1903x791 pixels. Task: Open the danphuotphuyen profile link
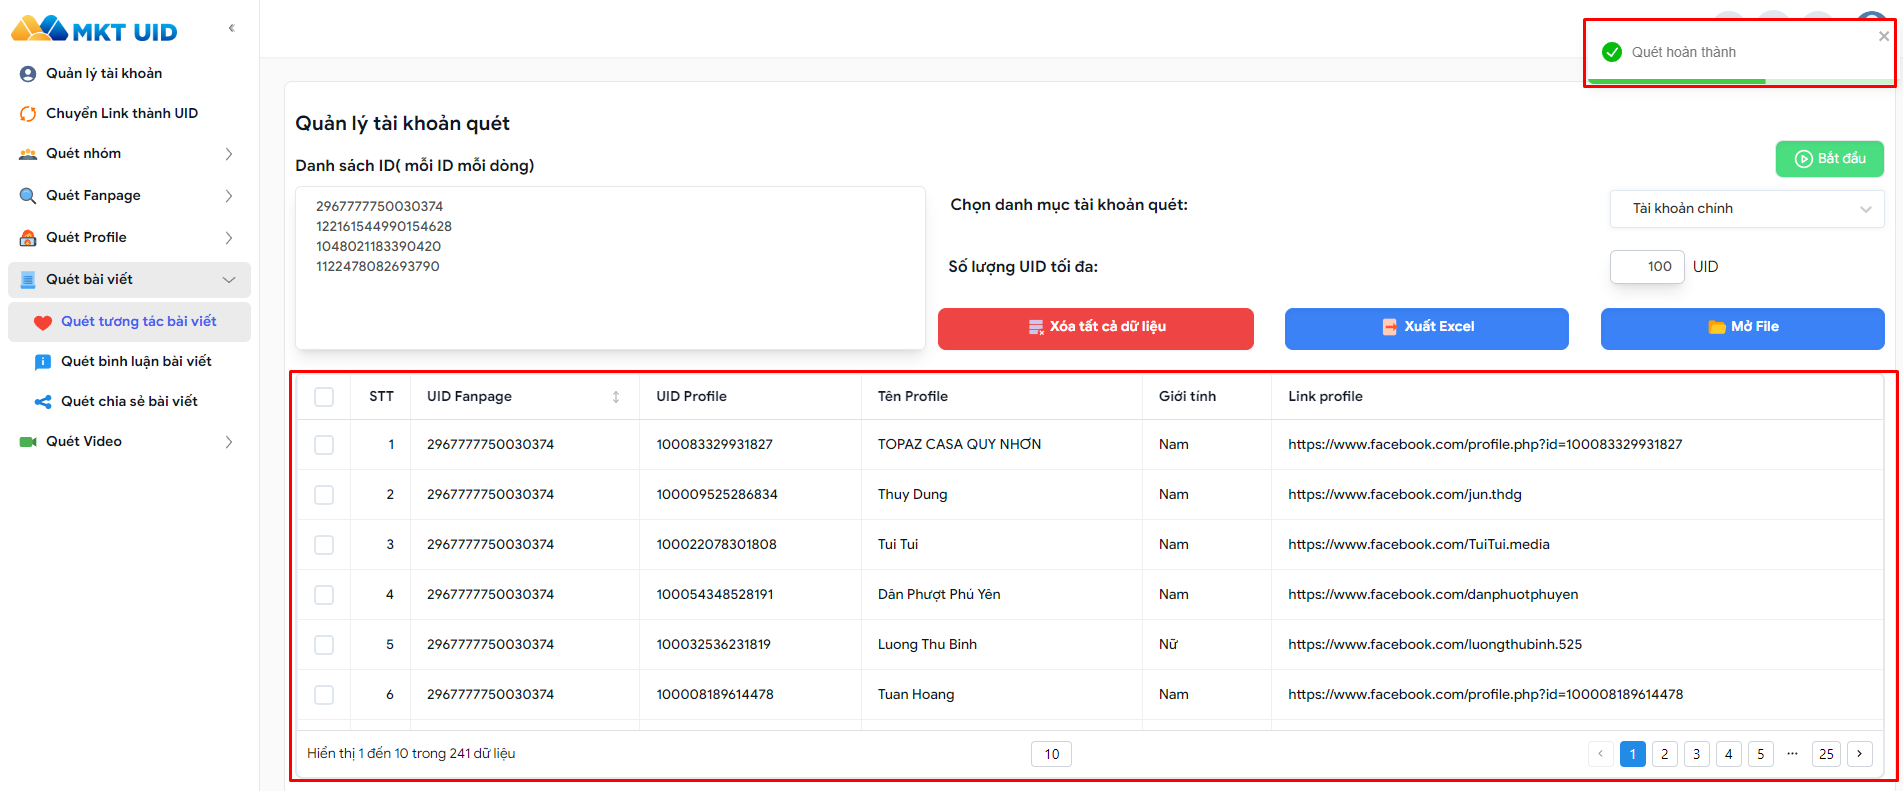[1433, 595]
